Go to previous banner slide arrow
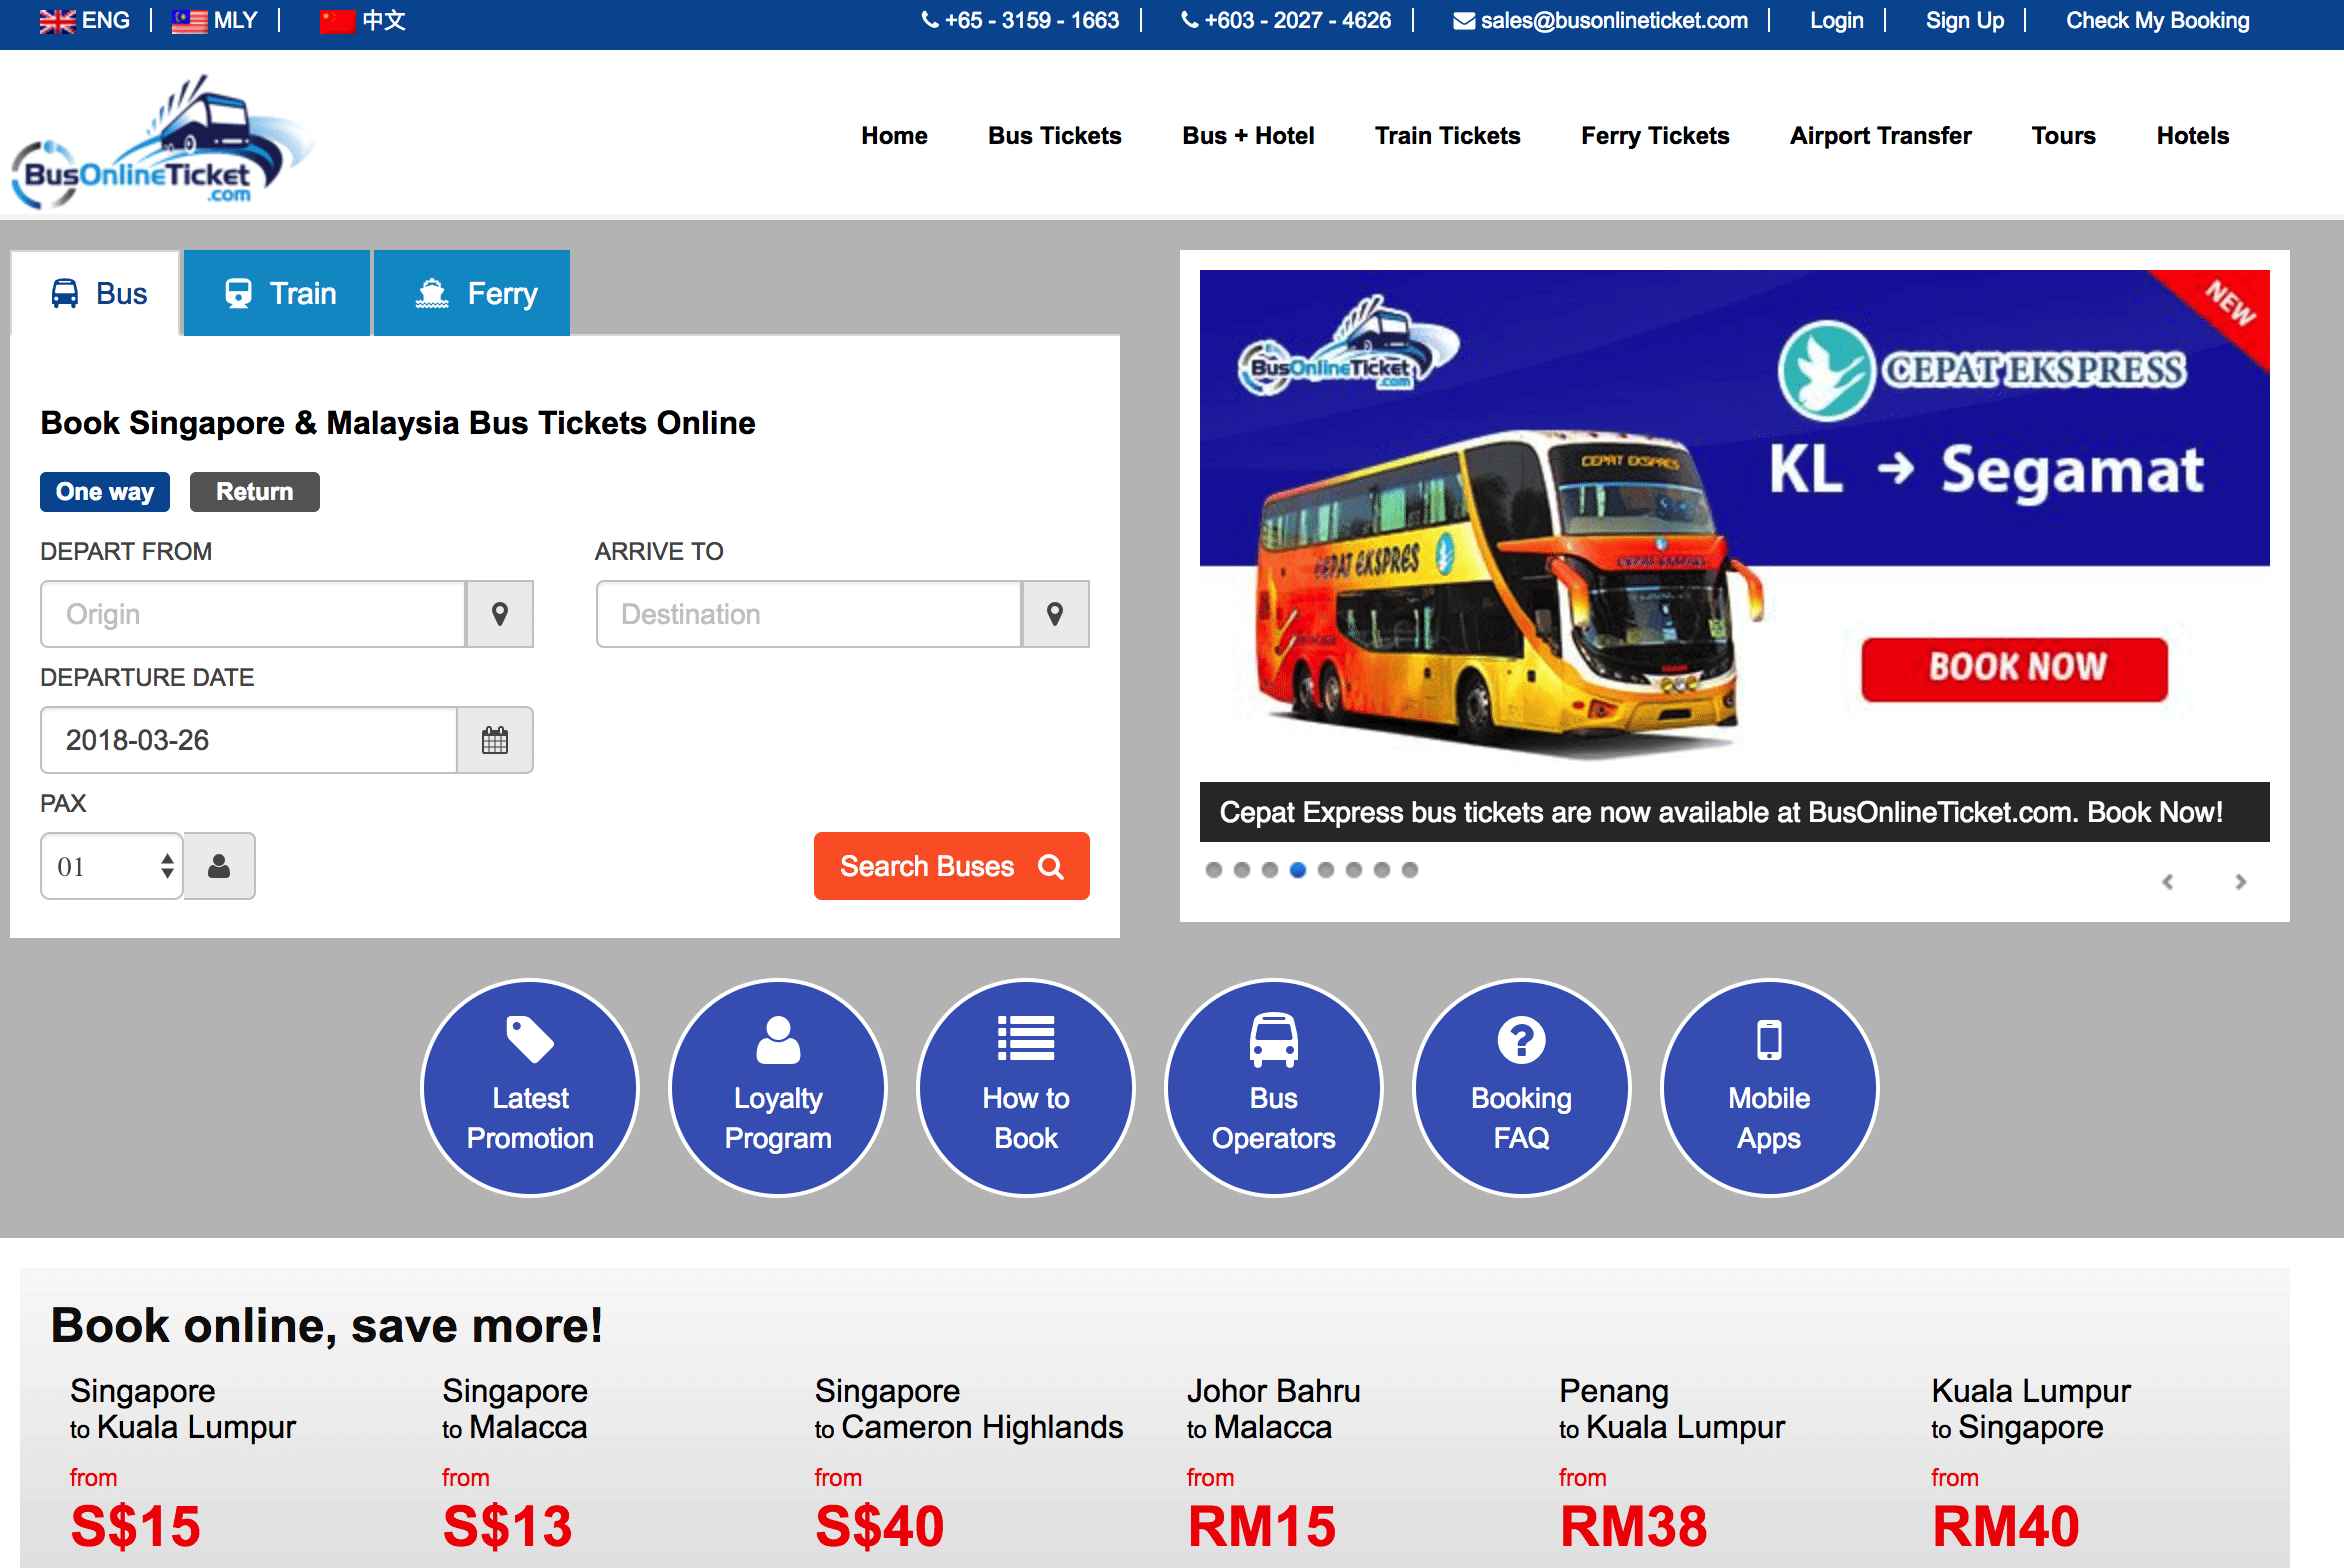 [x=2167, y=882]
